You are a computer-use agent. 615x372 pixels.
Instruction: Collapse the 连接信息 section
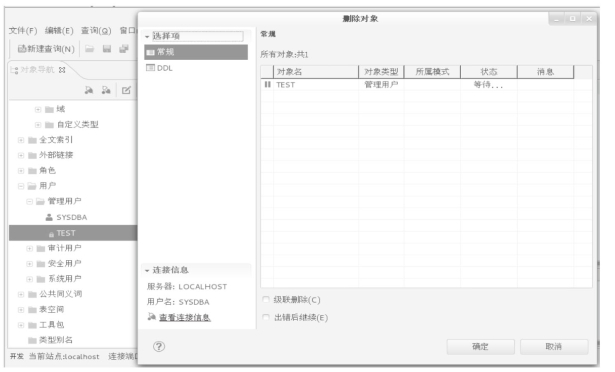point(147,270)
